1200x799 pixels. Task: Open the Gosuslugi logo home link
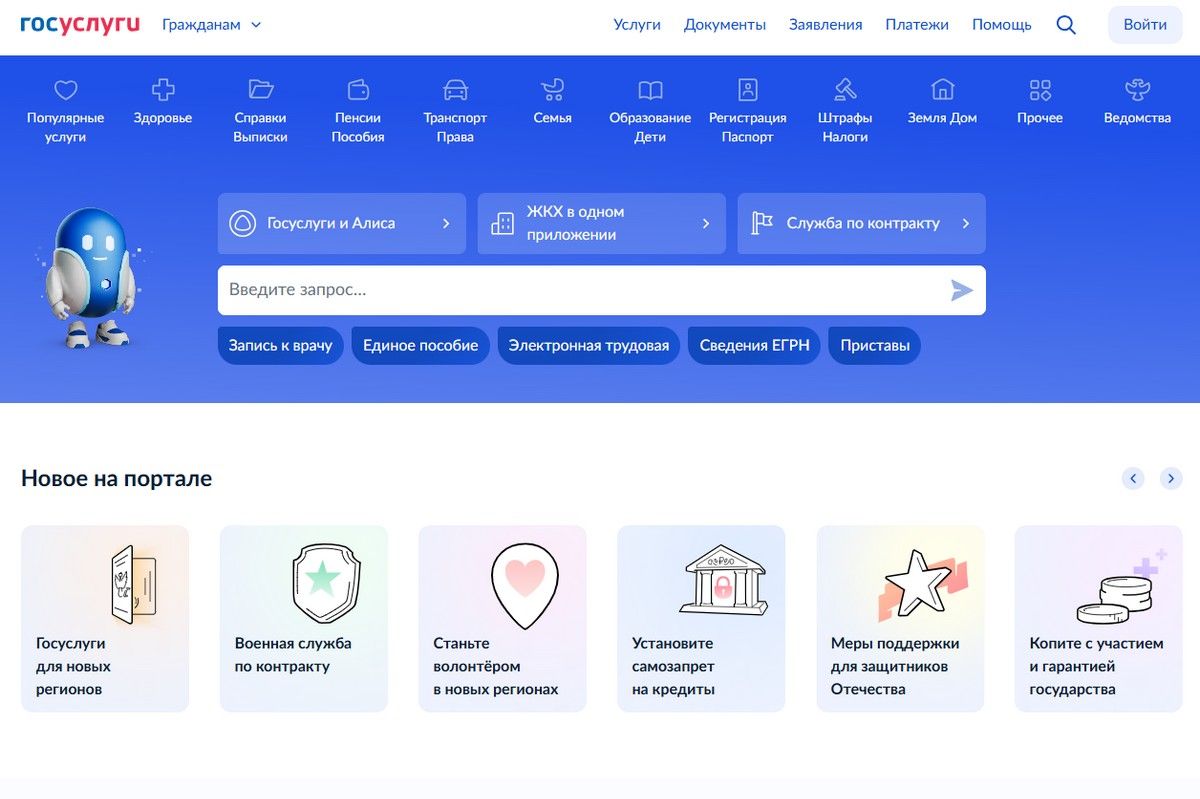(80, 24)
